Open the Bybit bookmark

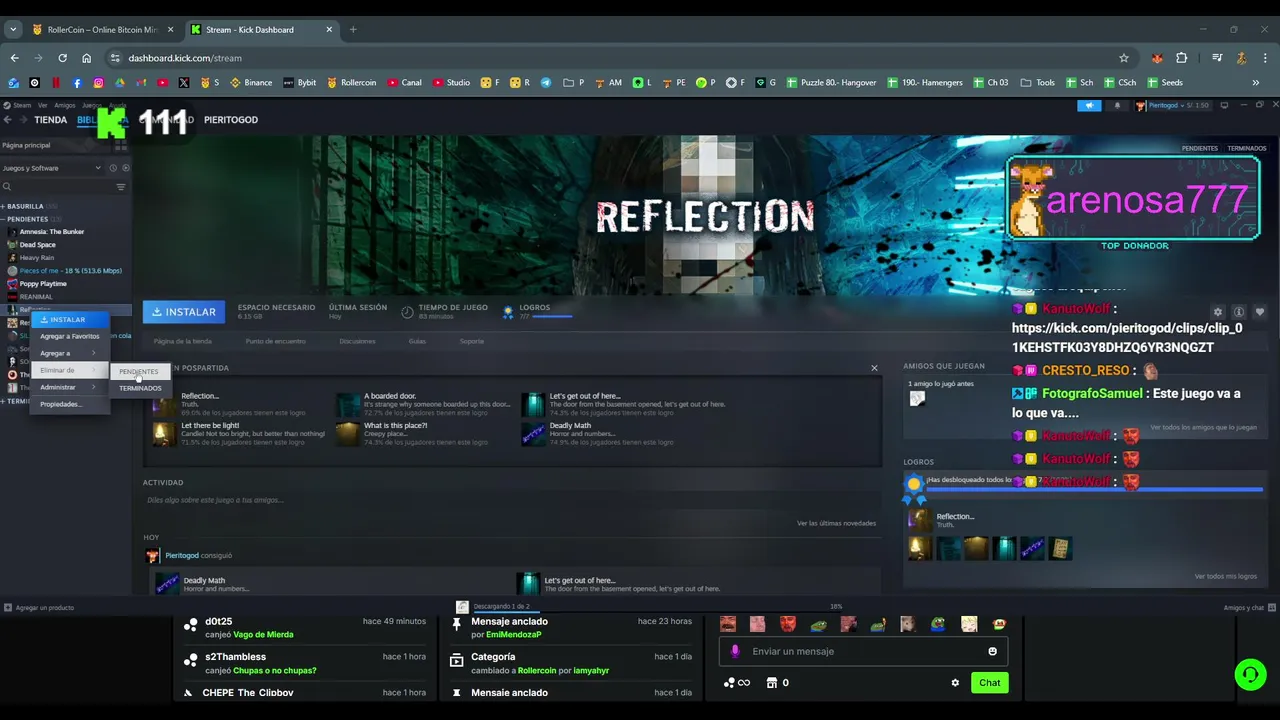[299, 82]
